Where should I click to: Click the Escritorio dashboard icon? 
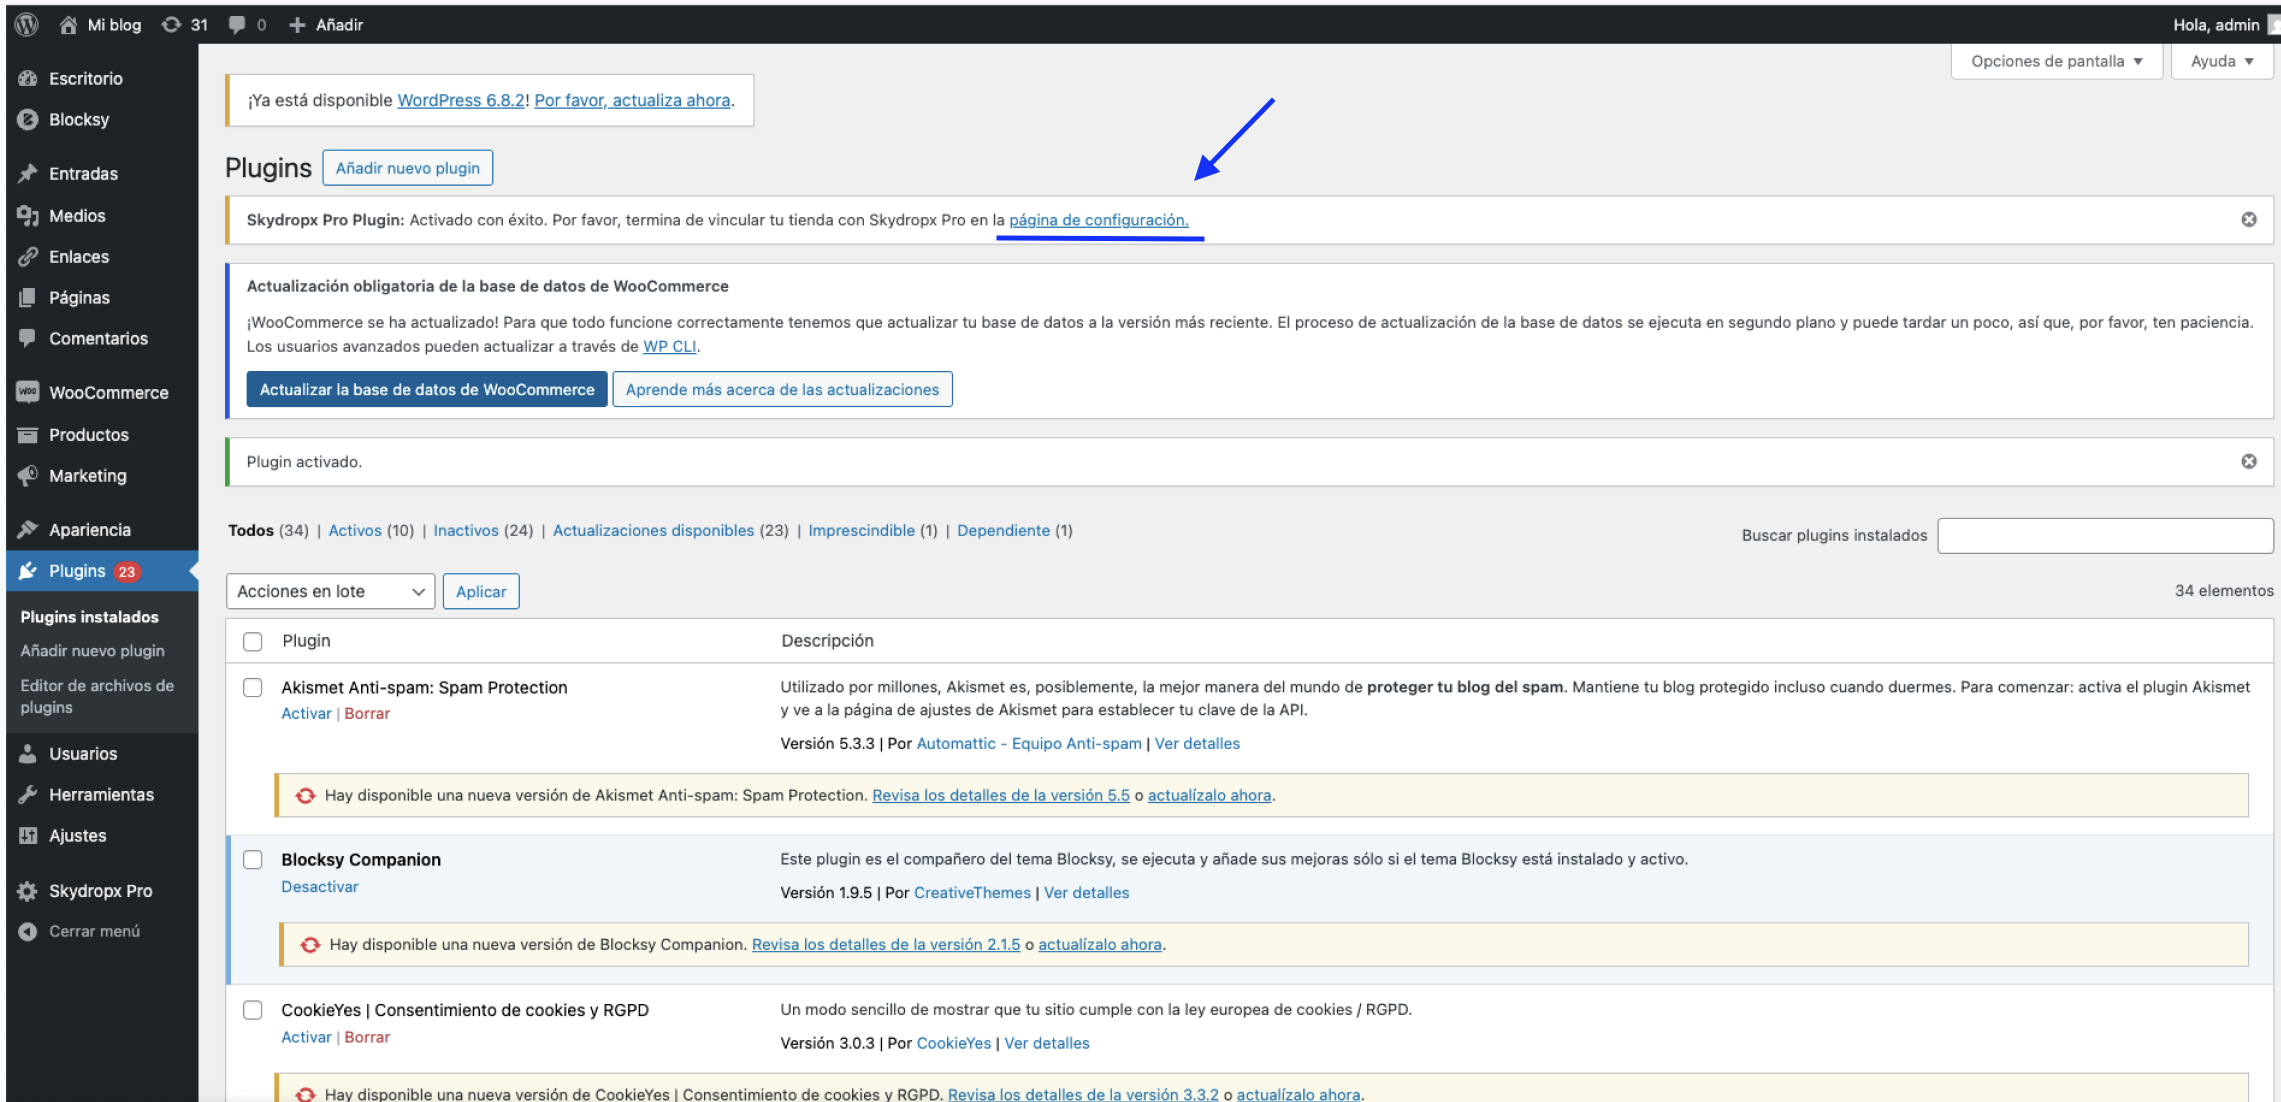point(28,78)
